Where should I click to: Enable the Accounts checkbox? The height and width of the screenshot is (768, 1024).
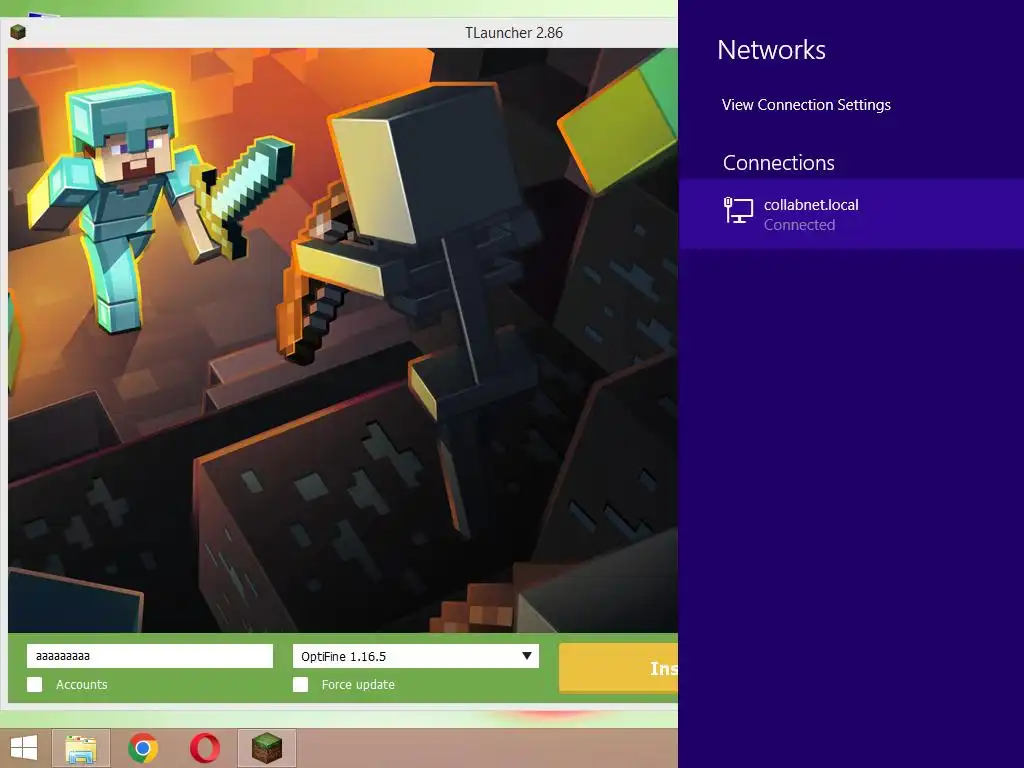pos(35,684)
